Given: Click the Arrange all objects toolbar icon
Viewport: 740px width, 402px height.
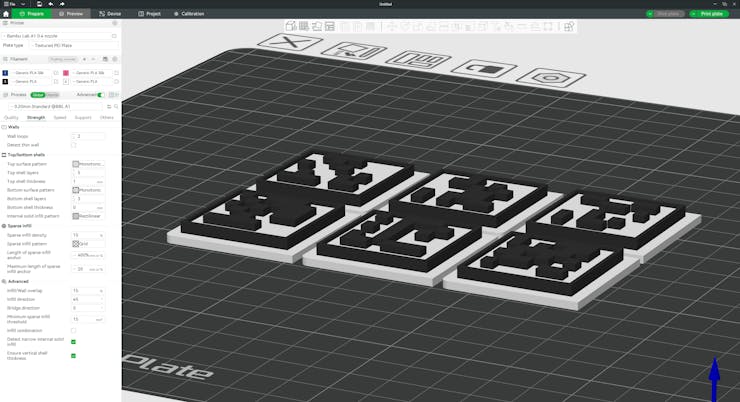Looking at the screenshot, I should (x=329, y=26).
